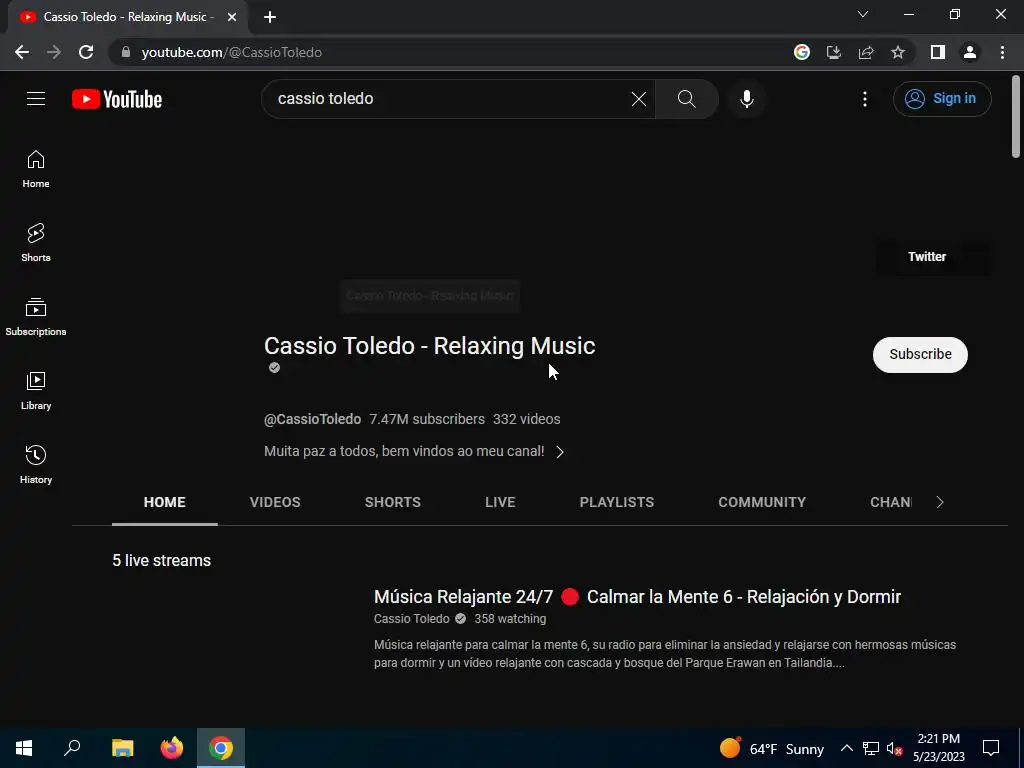Open the Windows notification center
This screenshot has height=768, width=1024.
pos(991,748)
